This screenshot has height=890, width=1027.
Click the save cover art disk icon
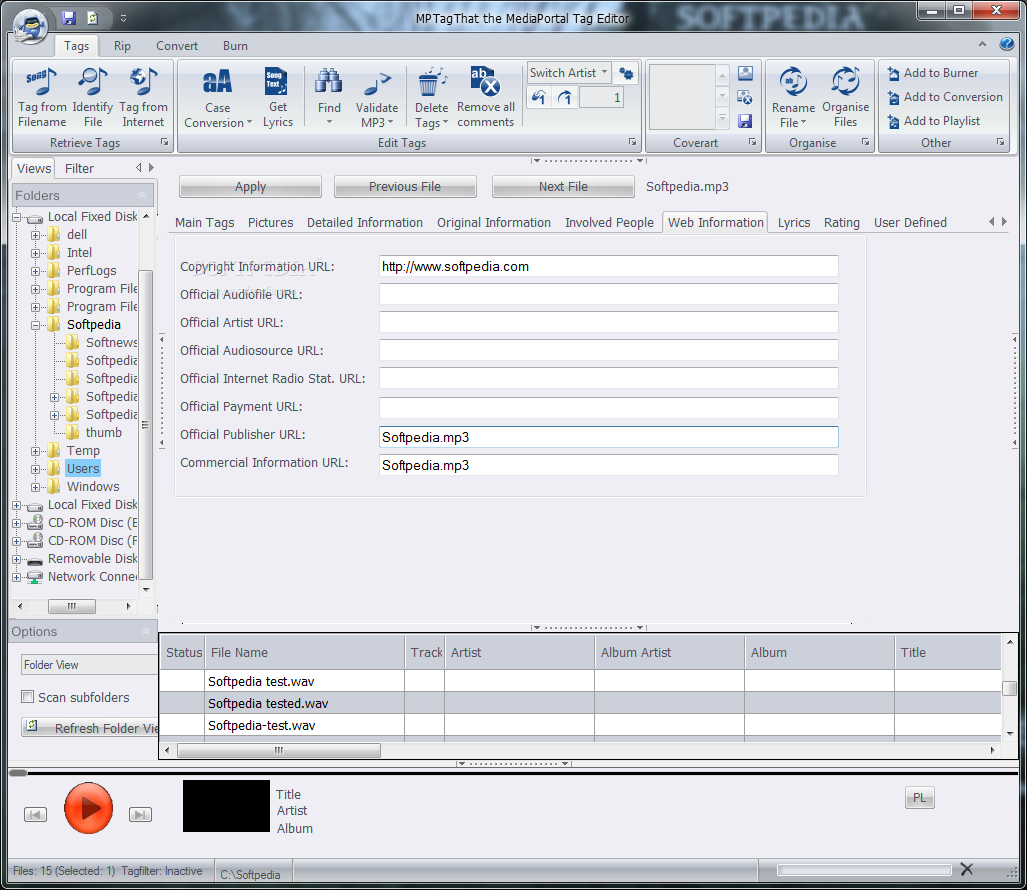745,121
